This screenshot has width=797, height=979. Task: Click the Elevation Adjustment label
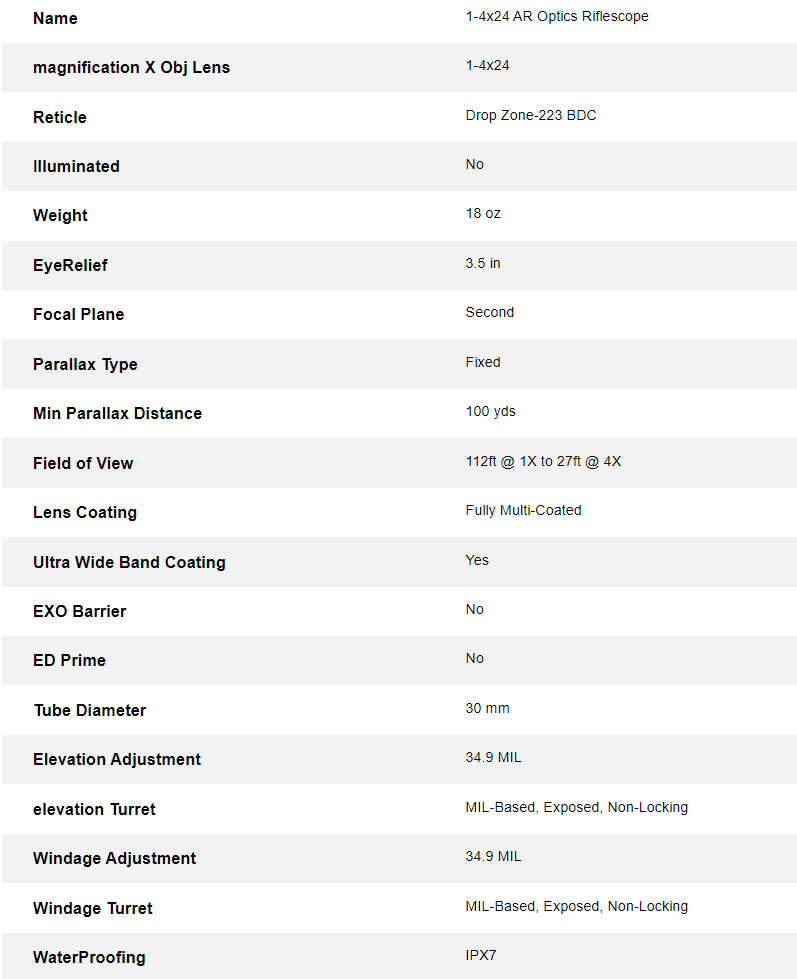pyautogui.click(x=117, y=760)
